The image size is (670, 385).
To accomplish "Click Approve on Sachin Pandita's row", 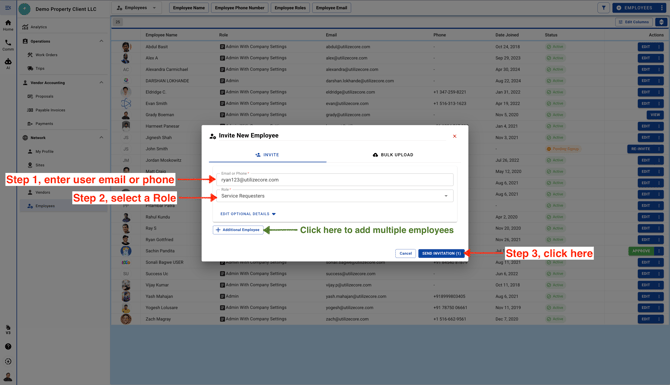I will pyautogui.click(x=642, y=251).
